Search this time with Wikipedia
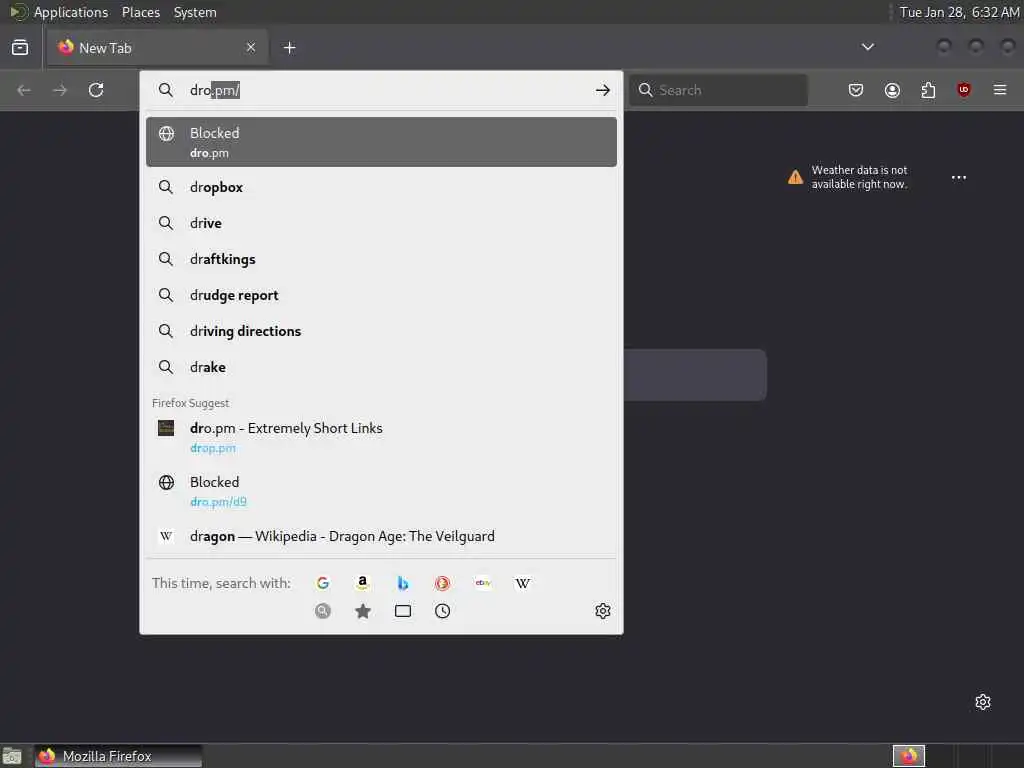This screenshot has height=768, width=1024. (x=522, y=583)
